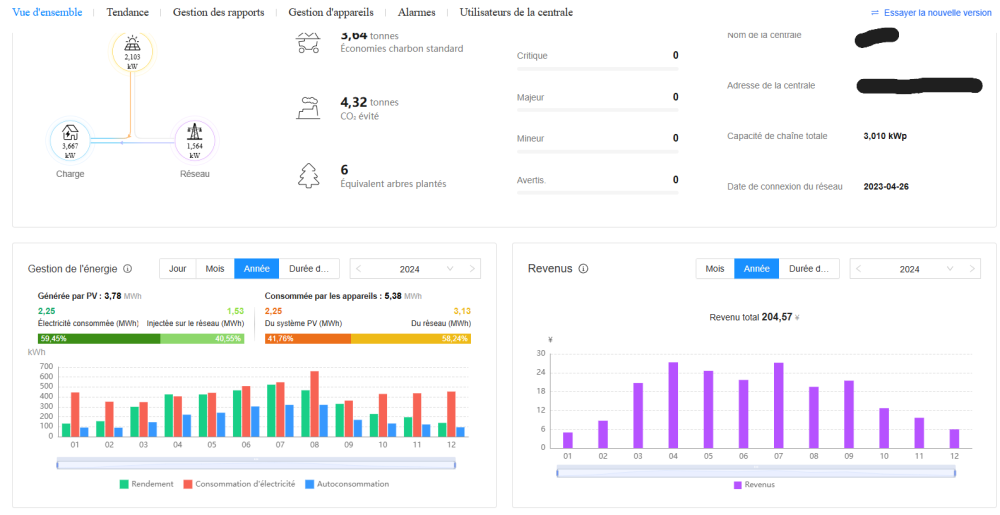Go to previous year in Revenus panel
This screenshot has height=515, width=1000.
tap(858, 269)
